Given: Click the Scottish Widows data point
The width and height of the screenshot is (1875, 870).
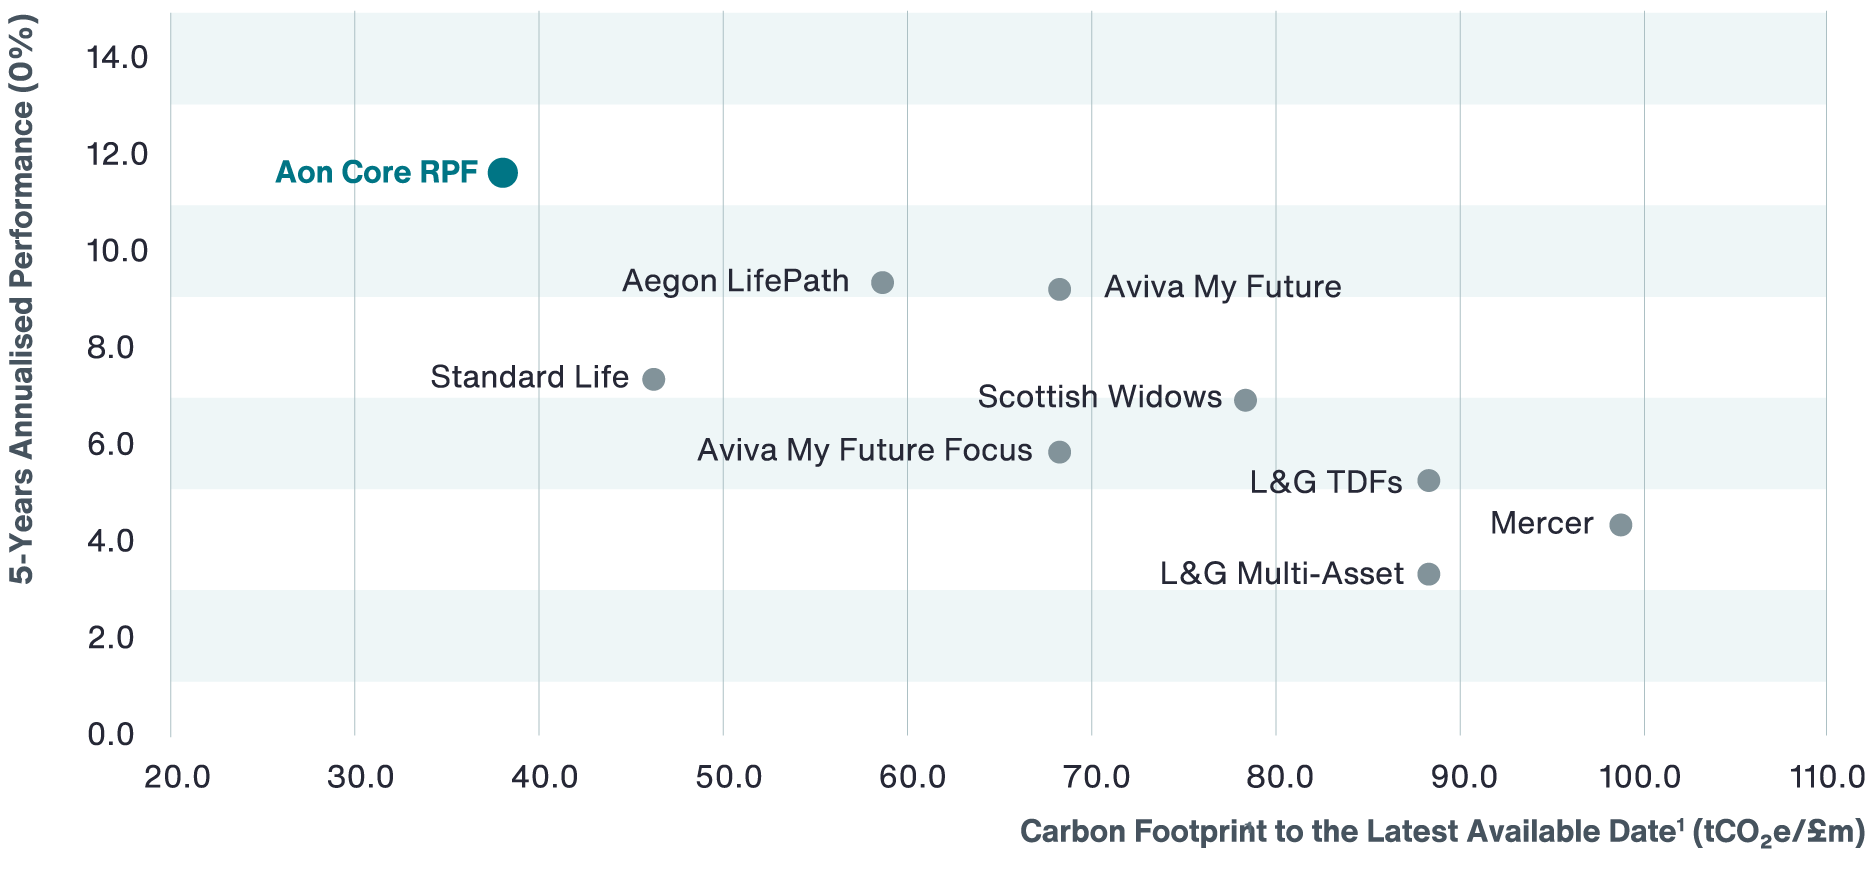Looking at the screenshot, I should 1245,400.
